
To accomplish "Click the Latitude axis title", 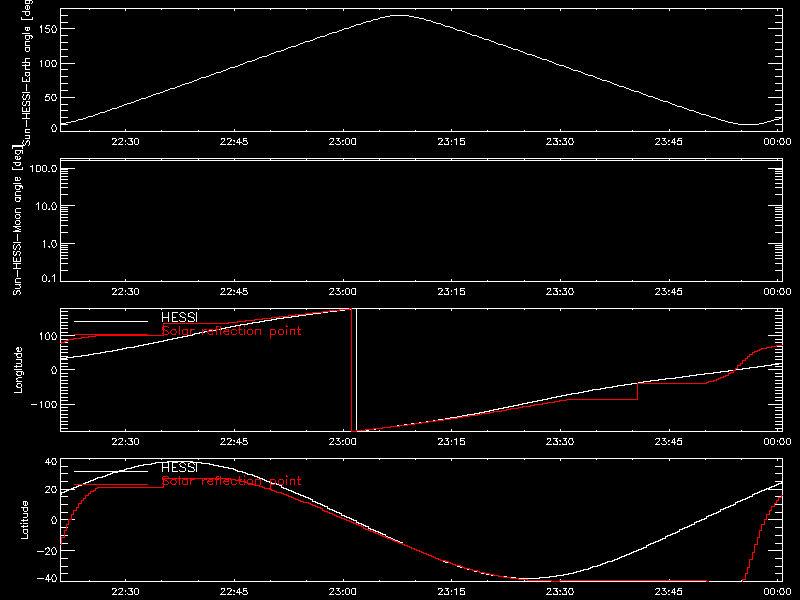I will 24,520.
